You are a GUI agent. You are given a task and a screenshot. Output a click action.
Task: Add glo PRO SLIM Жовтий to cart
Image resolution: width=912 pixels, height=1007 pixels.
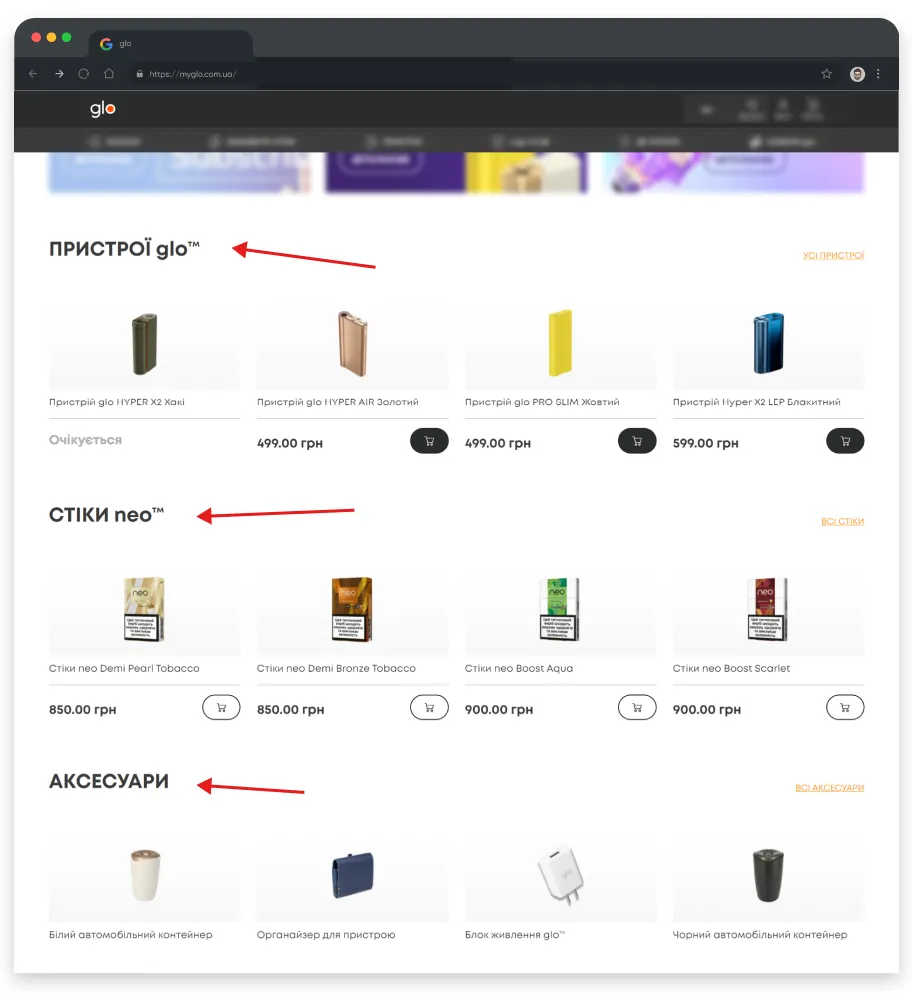pos(637,441)
